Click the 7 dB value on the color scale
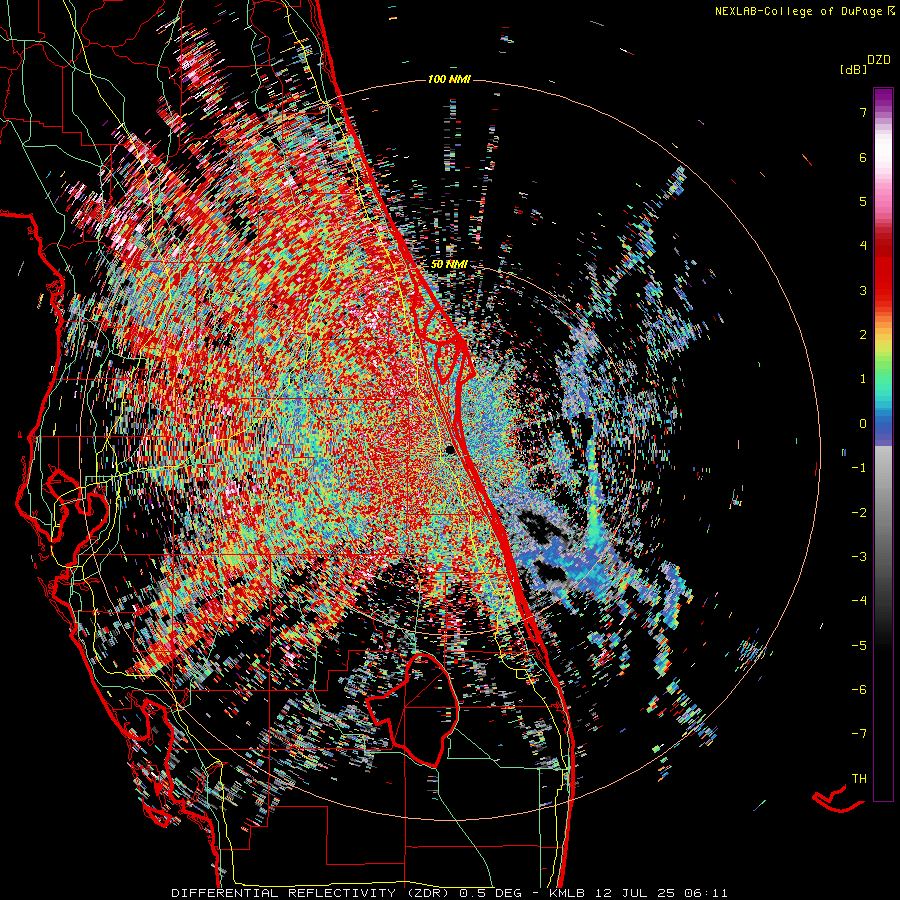900x900 pixels. (x=863, y=112)
